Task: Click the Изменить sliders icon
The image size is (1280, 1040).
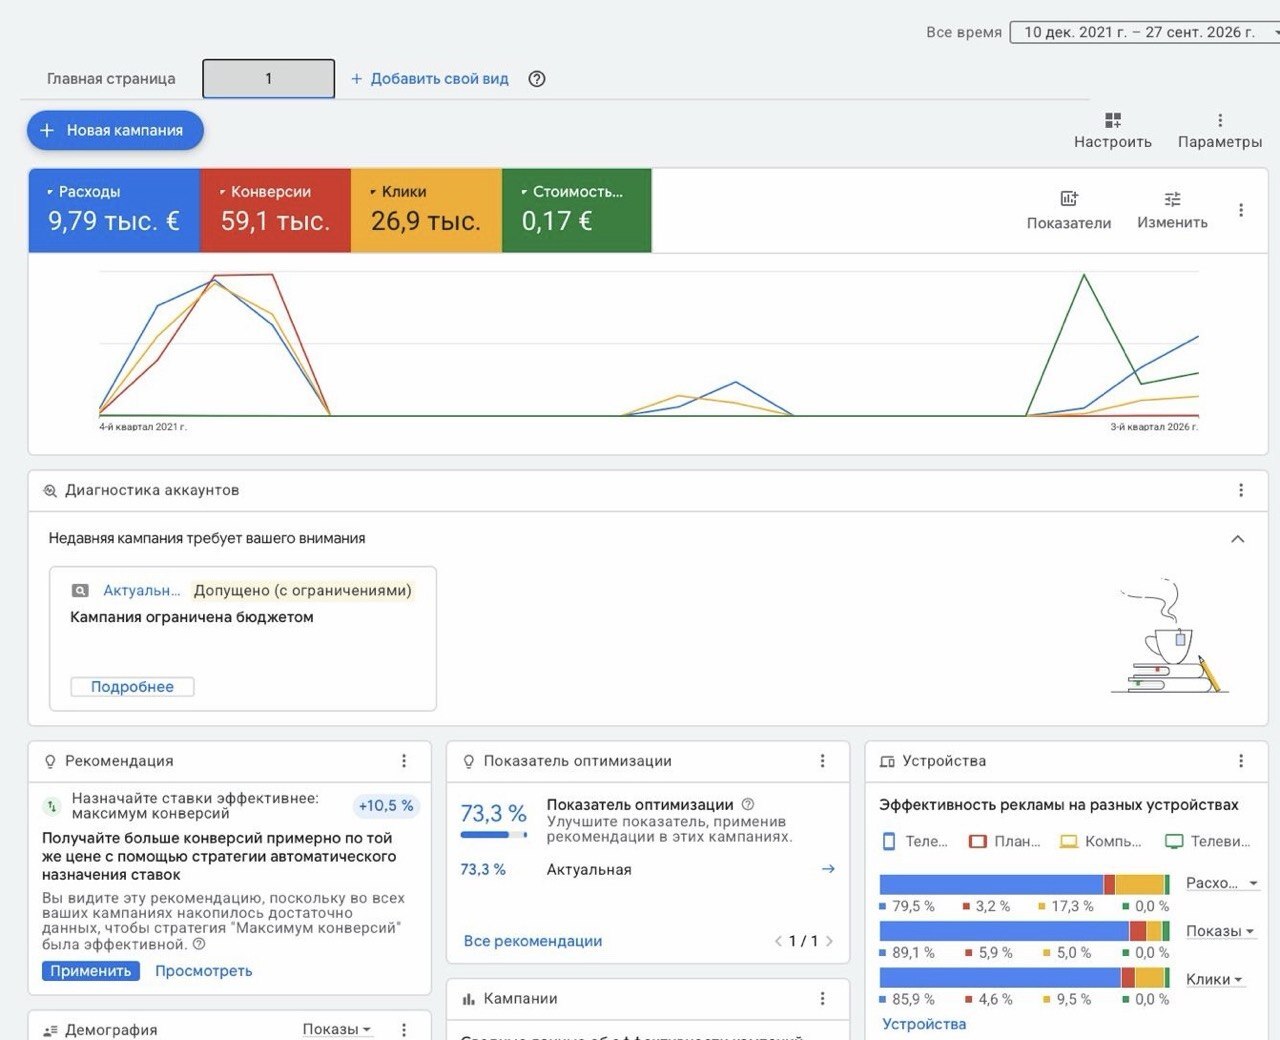Action: pos(1172,198)
